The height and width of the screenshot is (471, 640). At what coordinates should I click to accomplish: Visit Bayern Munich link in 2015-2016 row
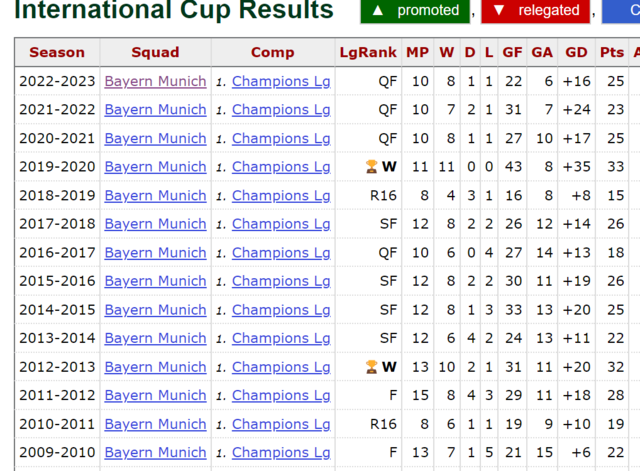(x=155, y=281)
